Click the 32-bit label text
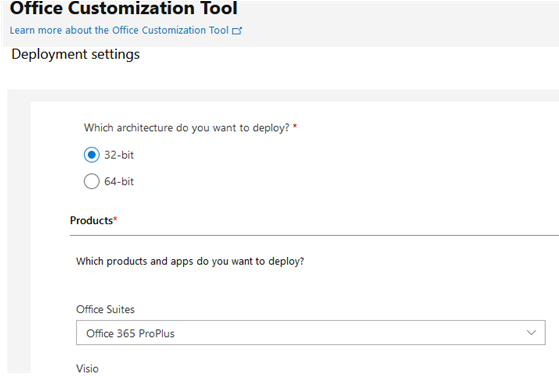The width and height of the screenshot is (559, 376). (119, 155)
